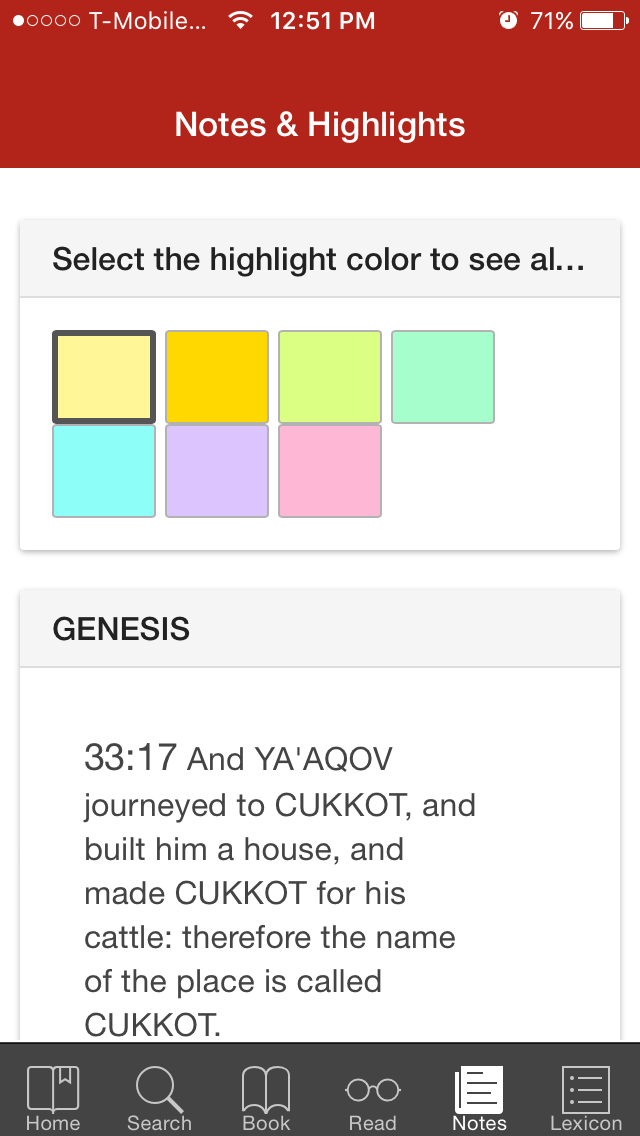Choose the cyan highlight color
This screenshot has height=1136, width=640.
(x=104, y=471)
